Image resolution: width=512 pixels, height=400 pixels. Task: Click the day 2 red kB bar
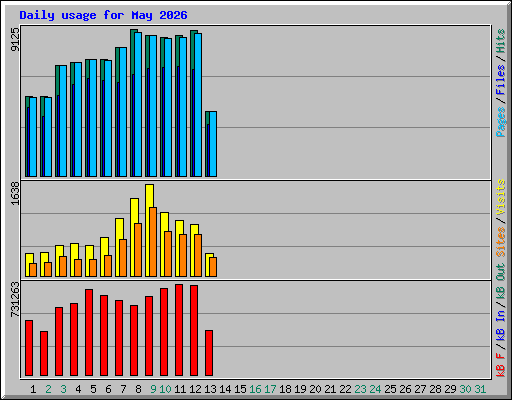(44, 353)
